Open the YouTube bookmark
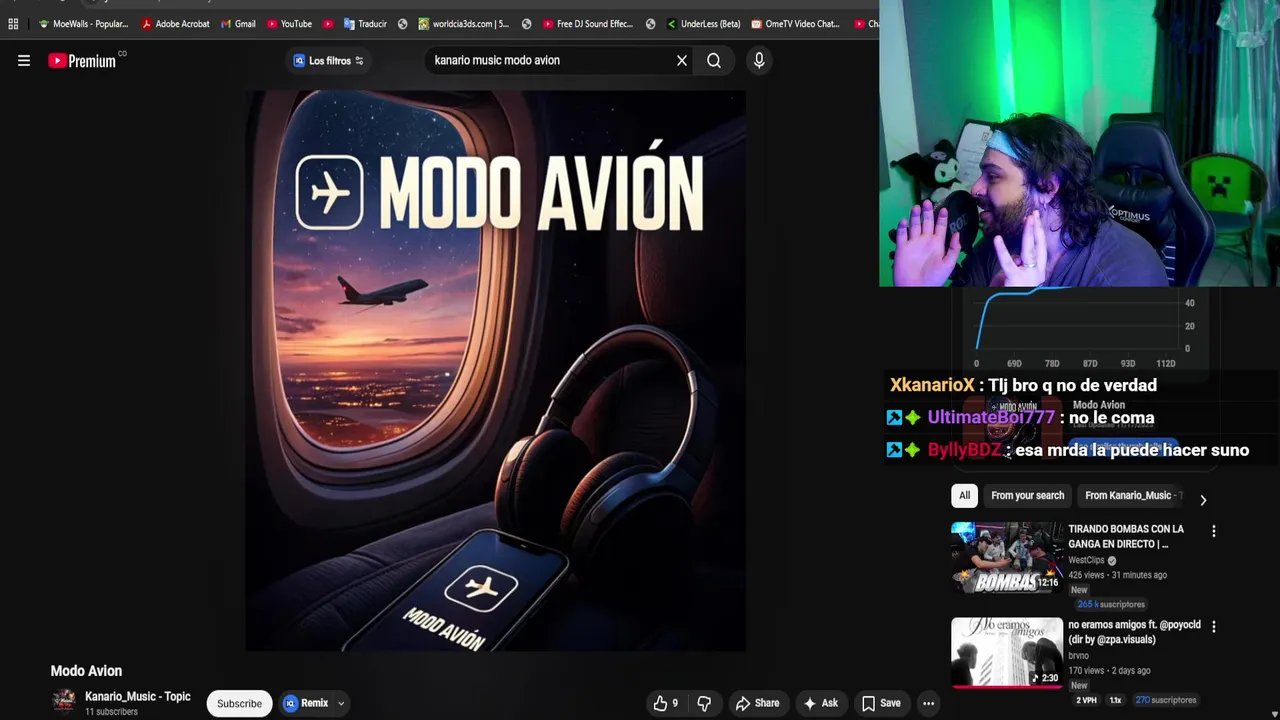This screenshot has width=1280, height=720. [290, 24]
